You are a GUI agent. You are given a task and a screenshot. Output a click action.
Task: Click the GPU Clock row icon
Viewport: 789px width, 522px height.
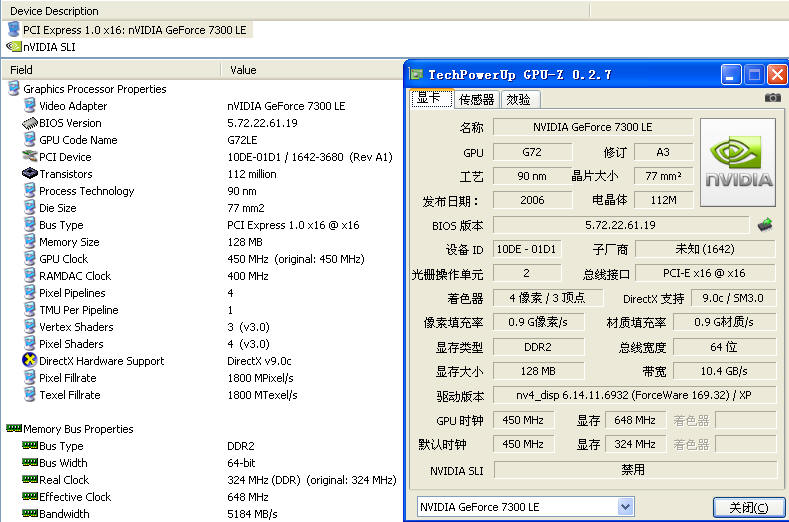pyautogui.click(x=30, y=259)
